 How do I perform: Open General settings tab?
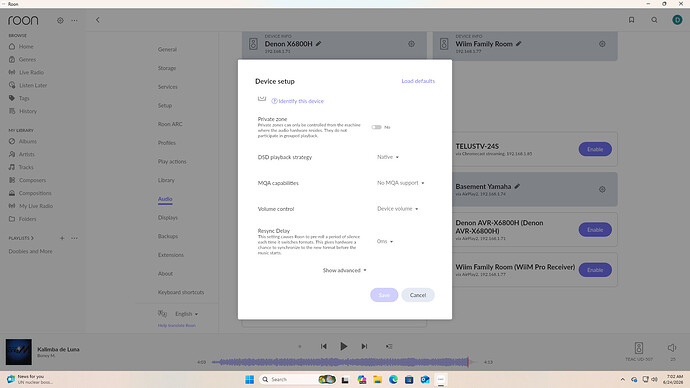167,50
